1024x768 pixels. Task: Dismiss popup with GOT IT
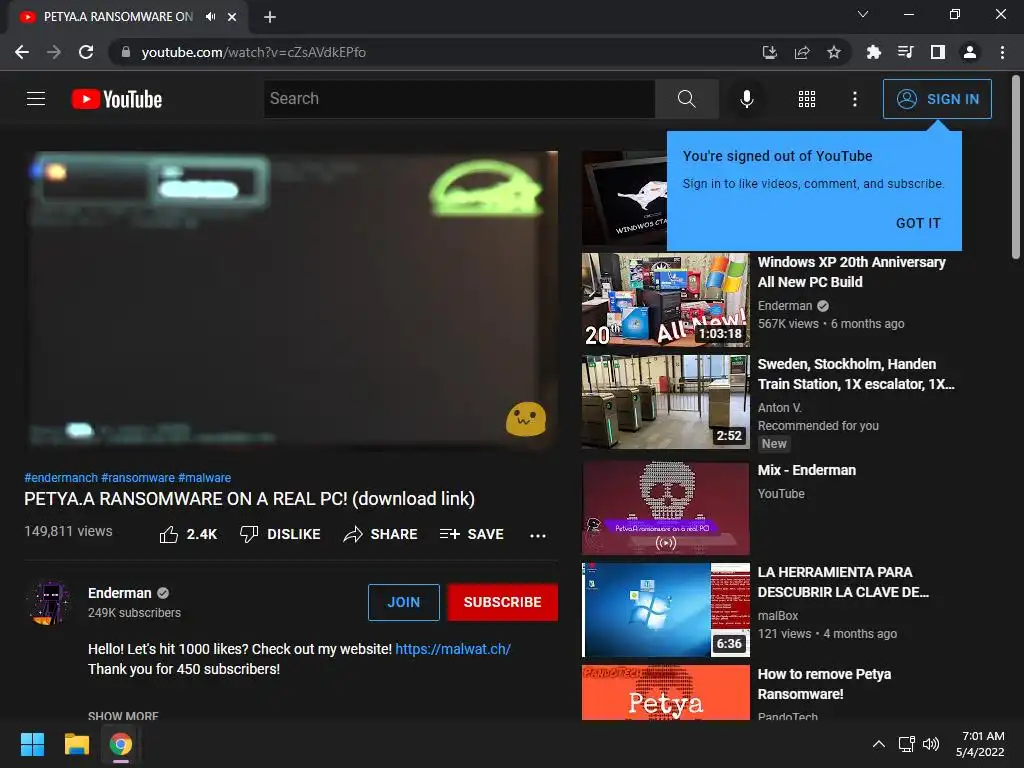[x=918, y=223]
